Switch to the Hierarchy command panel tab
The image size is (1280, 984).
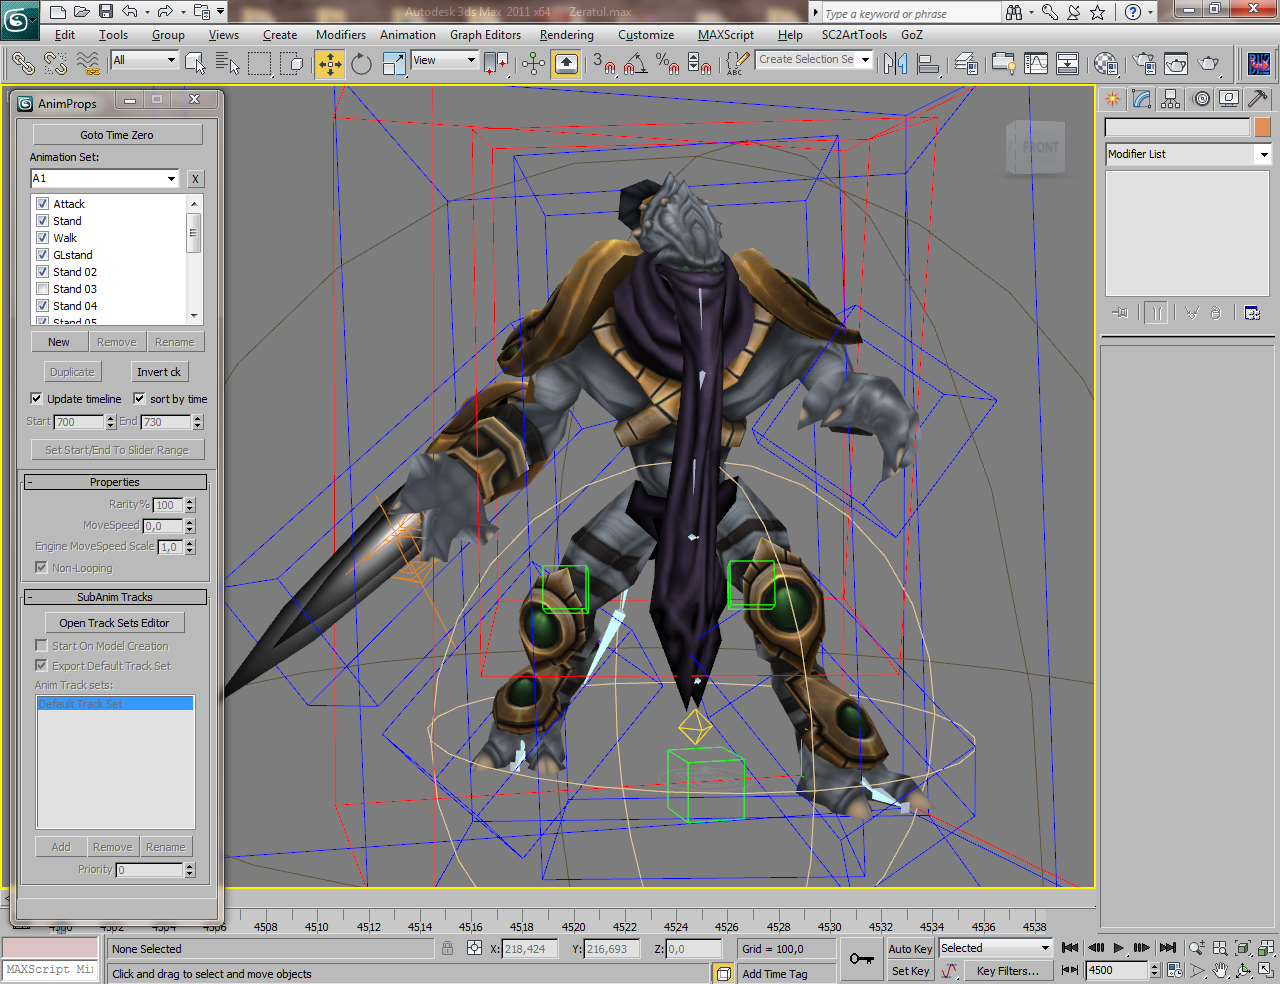1171,99
